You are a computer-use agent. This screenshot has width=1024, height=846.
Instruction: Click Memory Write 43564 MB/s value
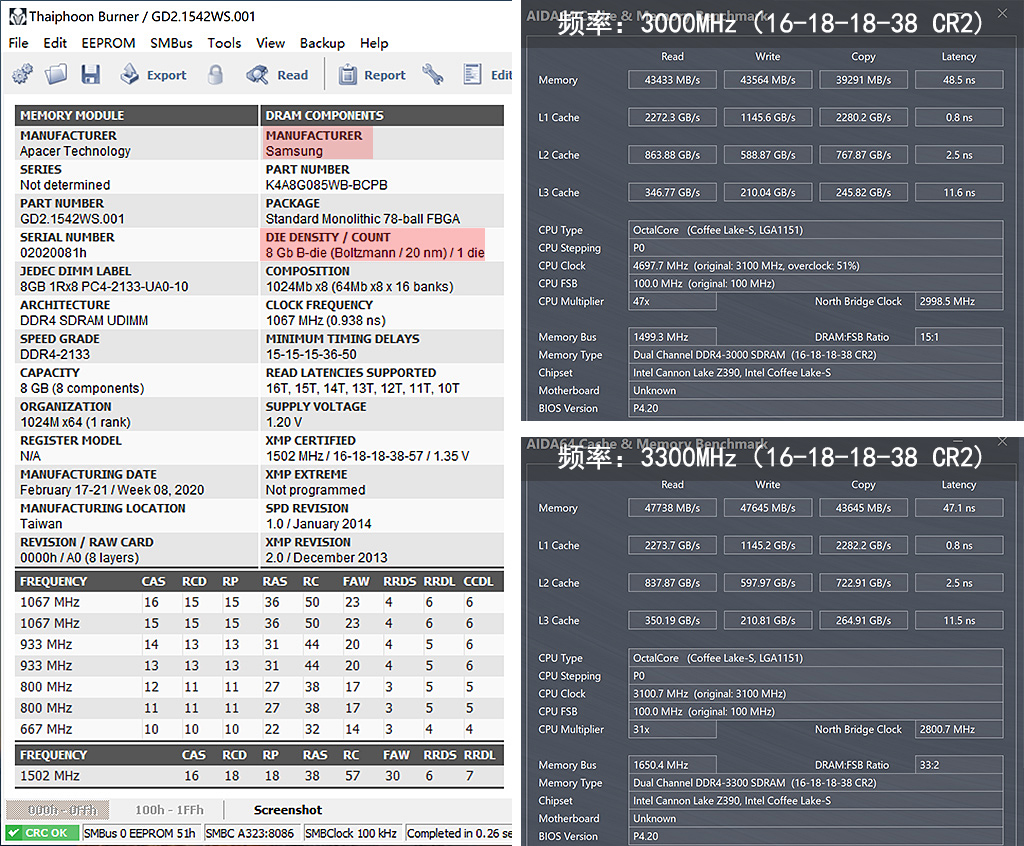coord(768,80)
